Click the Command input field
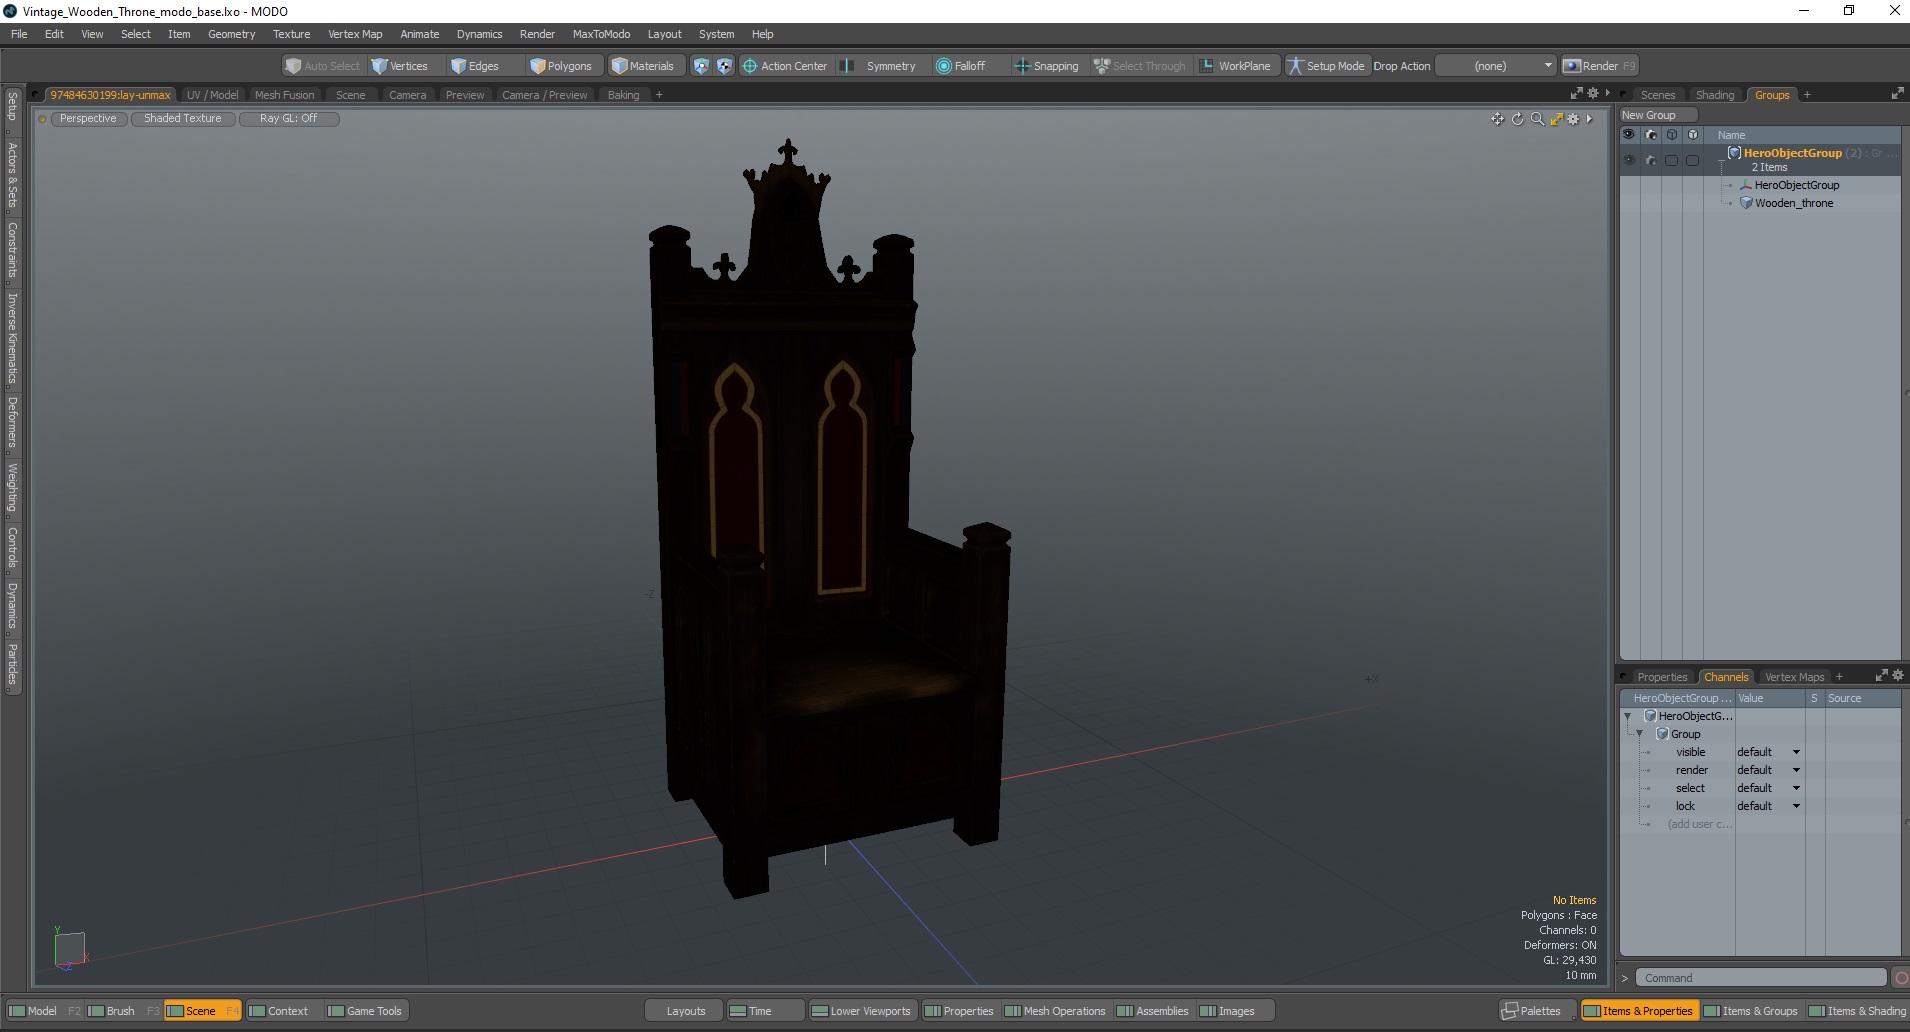This screenshot has width=1910, height=1032. click(x=1761, y=978)
